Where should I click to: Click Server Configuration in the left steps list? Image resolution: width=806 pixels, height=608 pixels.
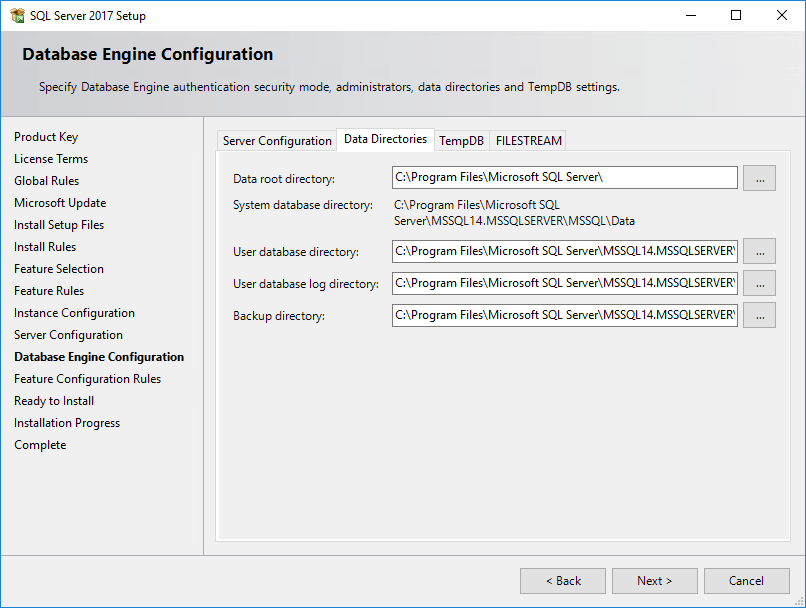click(x=68, y=335)
